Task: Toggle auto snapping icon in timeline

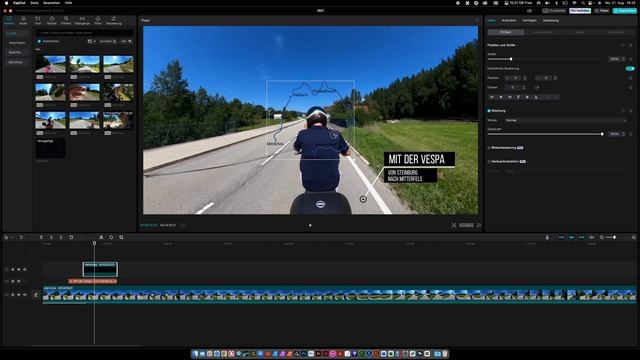Action: (571, 237)
